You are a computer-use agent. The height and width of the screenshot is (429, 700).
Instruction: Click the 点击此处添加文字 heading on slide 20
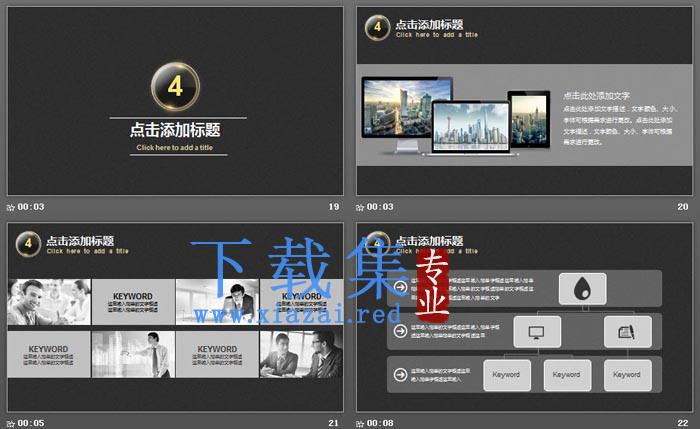596,96
